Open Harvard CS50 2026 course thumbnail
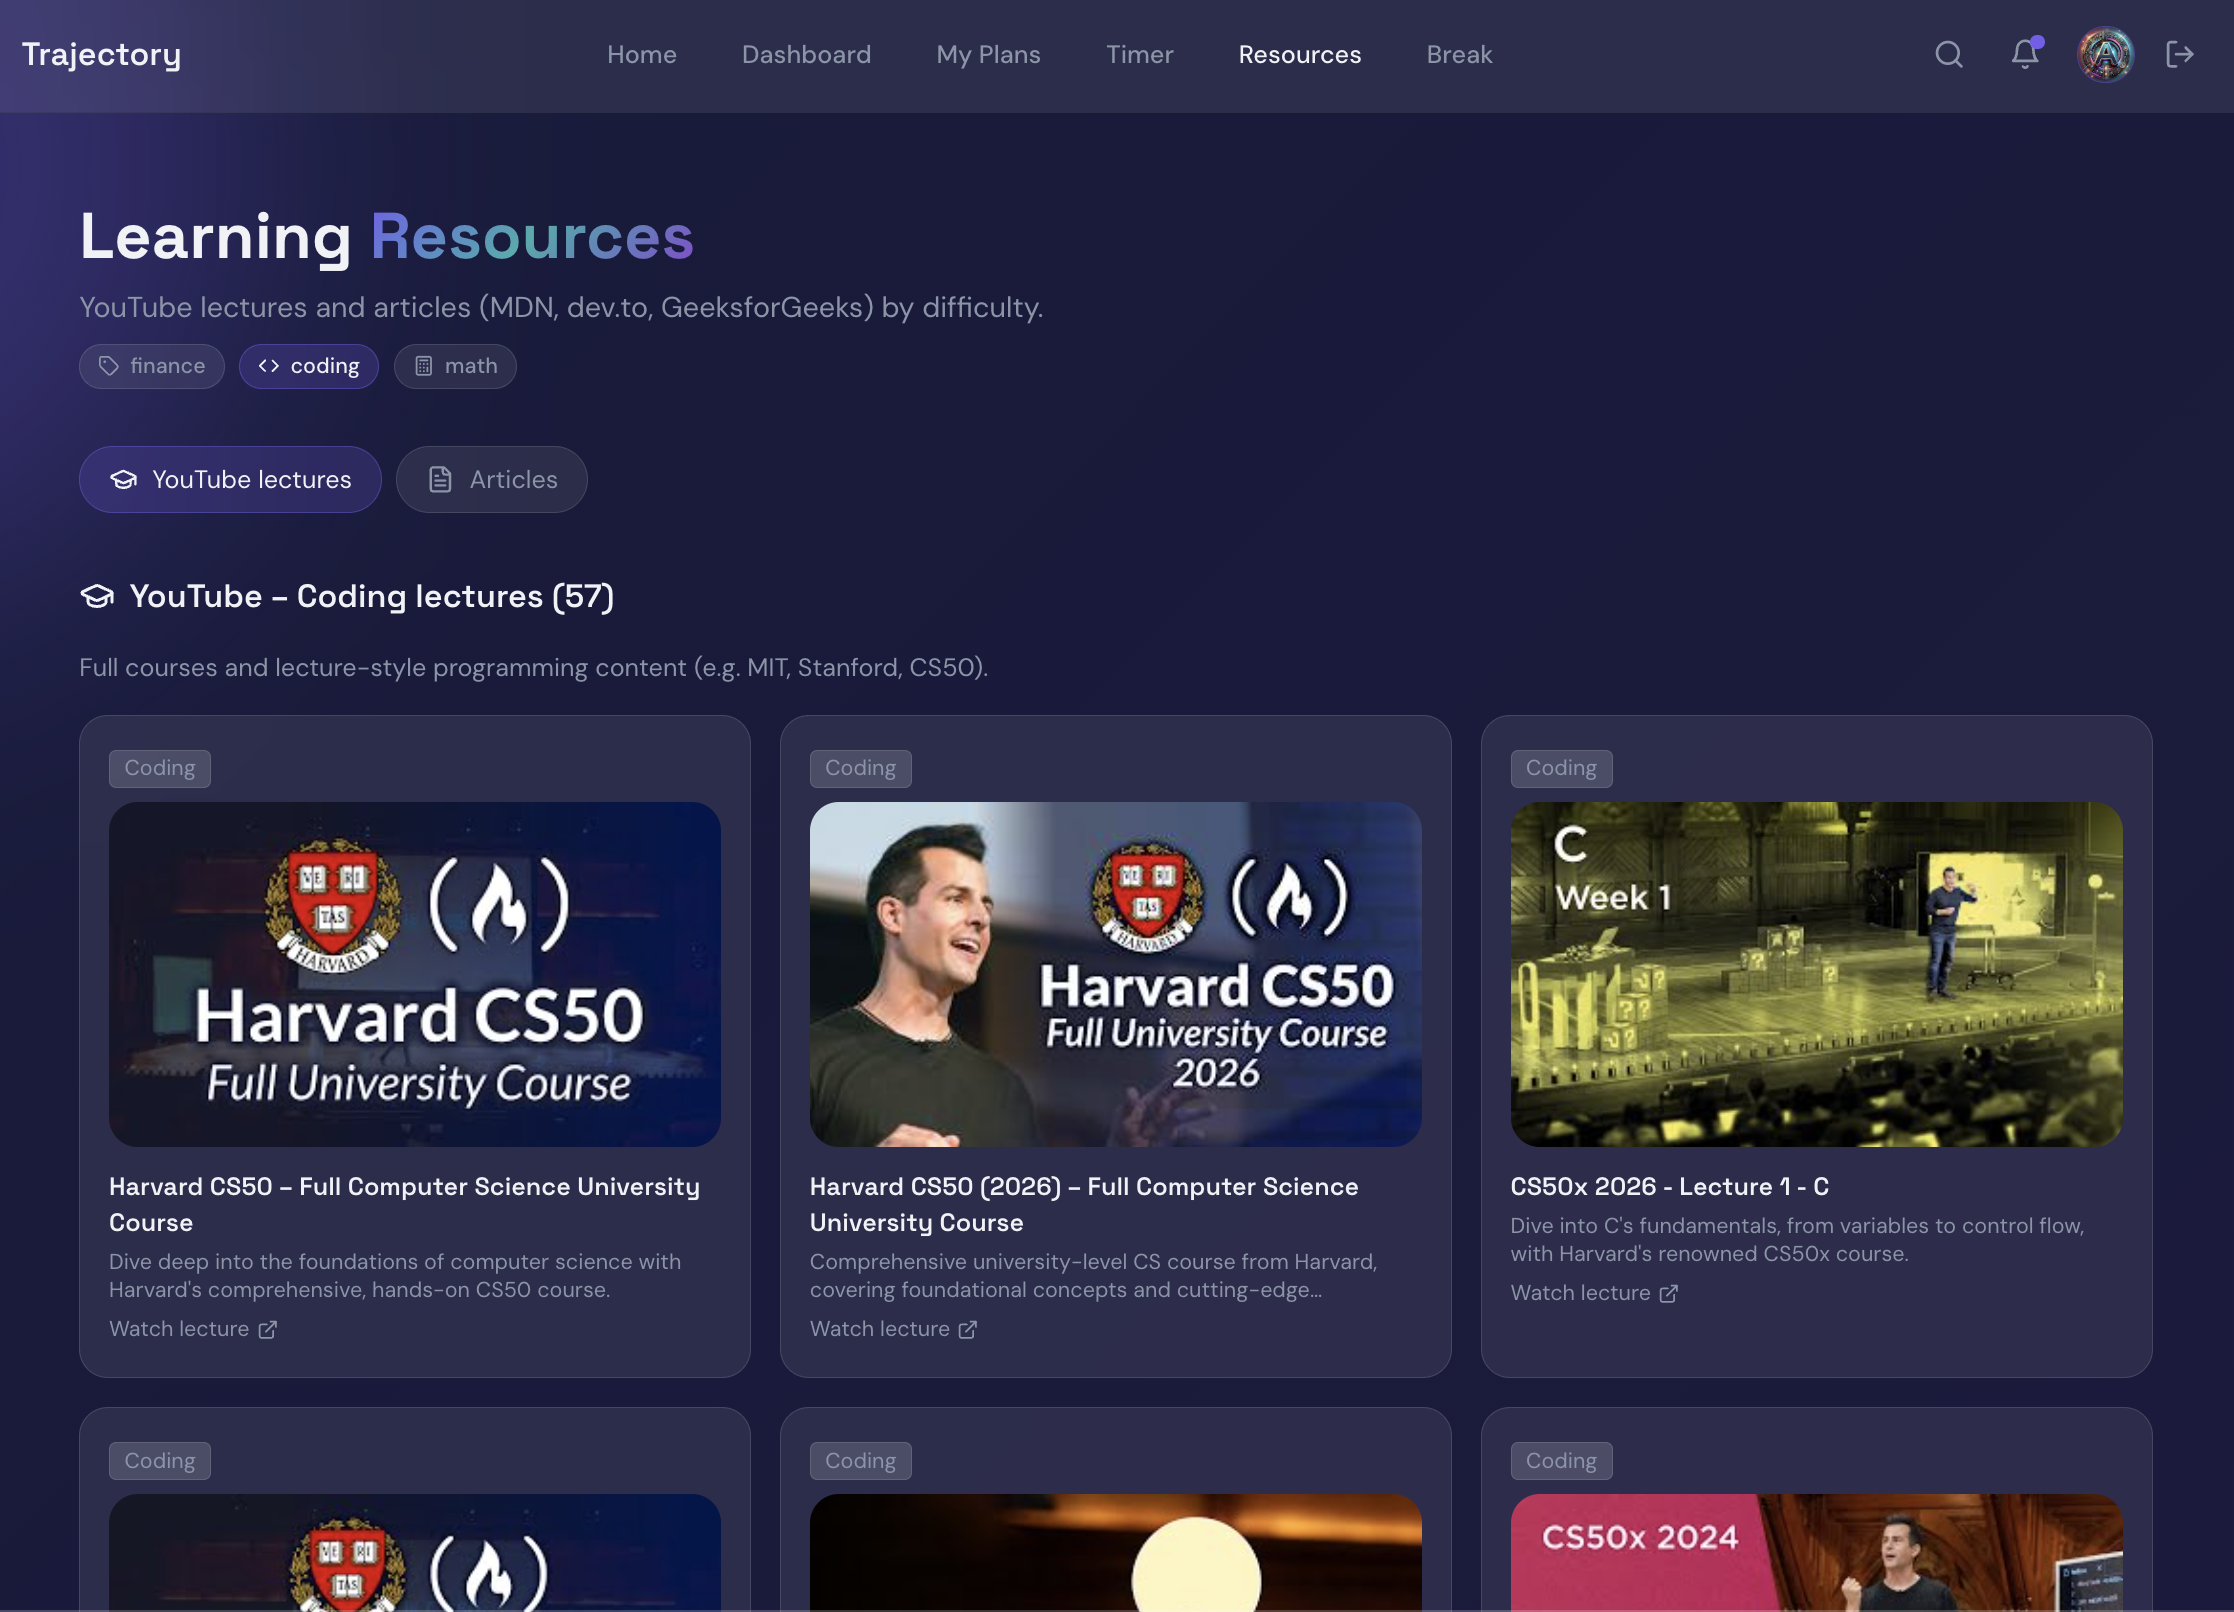The width and height of the screenshot is (2234, 1612). (x=1115, y=974)
